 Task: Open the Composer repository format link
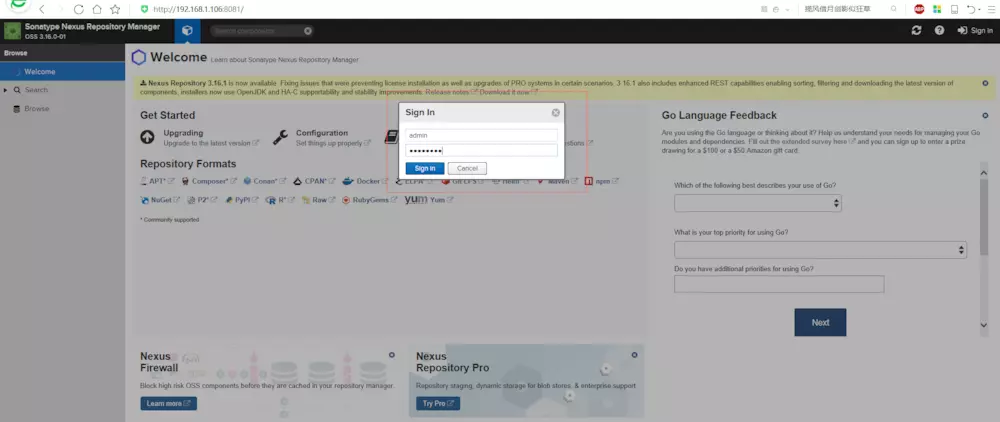[x=209, y=181]
